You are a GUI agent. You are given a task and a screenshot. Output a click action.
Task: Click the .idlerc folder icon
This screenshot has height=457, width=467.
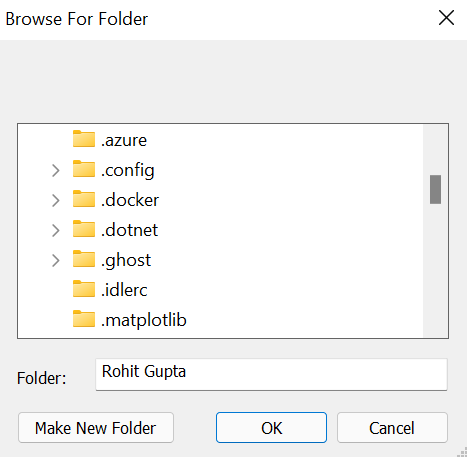[84, 289]
